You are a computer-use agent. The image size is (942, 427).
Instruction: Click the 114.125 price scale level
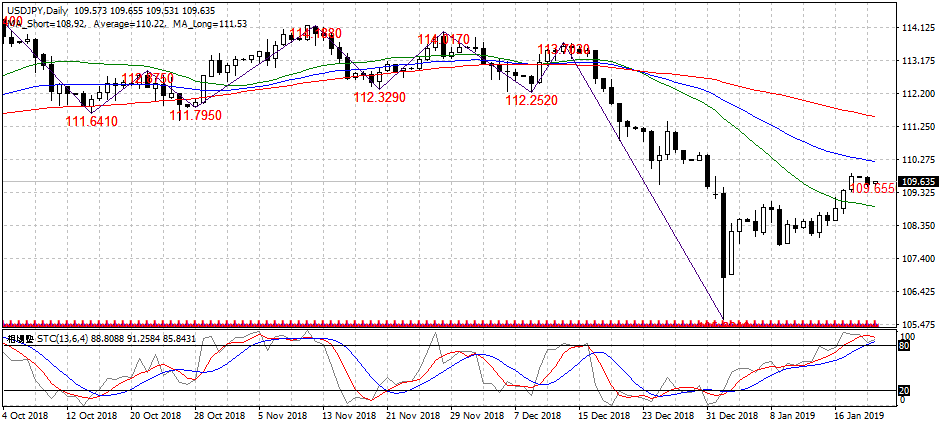pyautogui.click(x=917, y=27)
